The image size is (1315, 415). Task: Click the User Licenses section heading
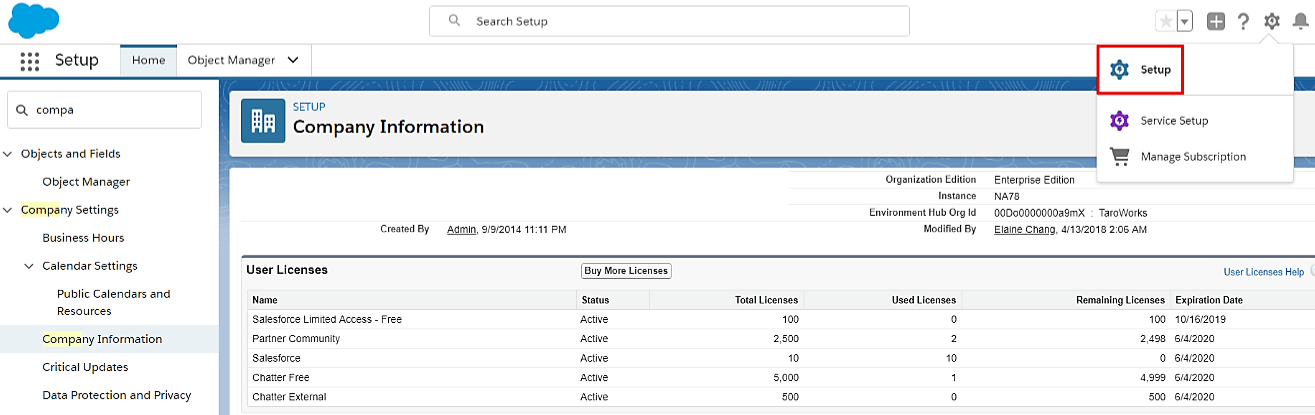(x=287, y=270)
